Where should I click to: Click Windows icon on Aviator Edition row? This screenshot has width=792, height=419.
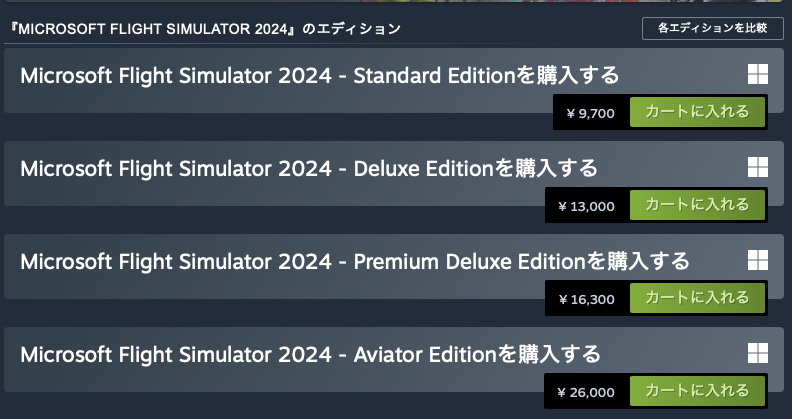[757, 352]
